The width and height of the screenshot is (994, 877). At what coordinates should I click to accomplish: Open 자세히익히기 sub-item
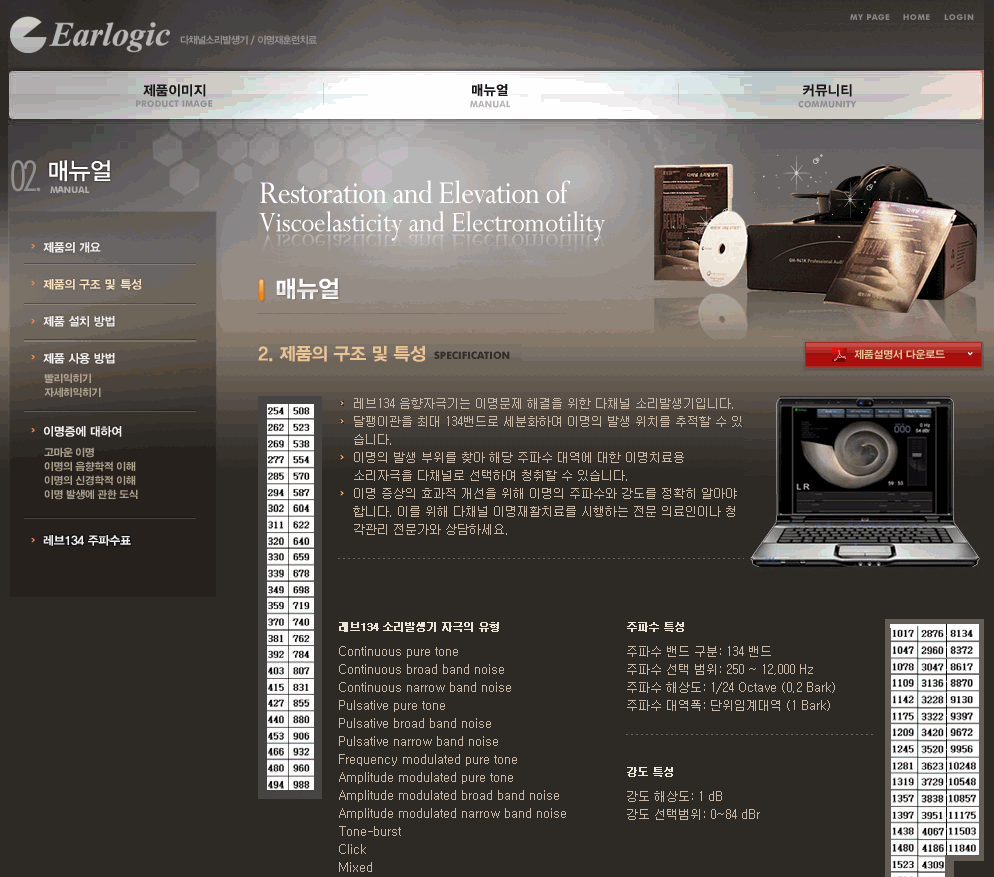(x=72, y=393)
